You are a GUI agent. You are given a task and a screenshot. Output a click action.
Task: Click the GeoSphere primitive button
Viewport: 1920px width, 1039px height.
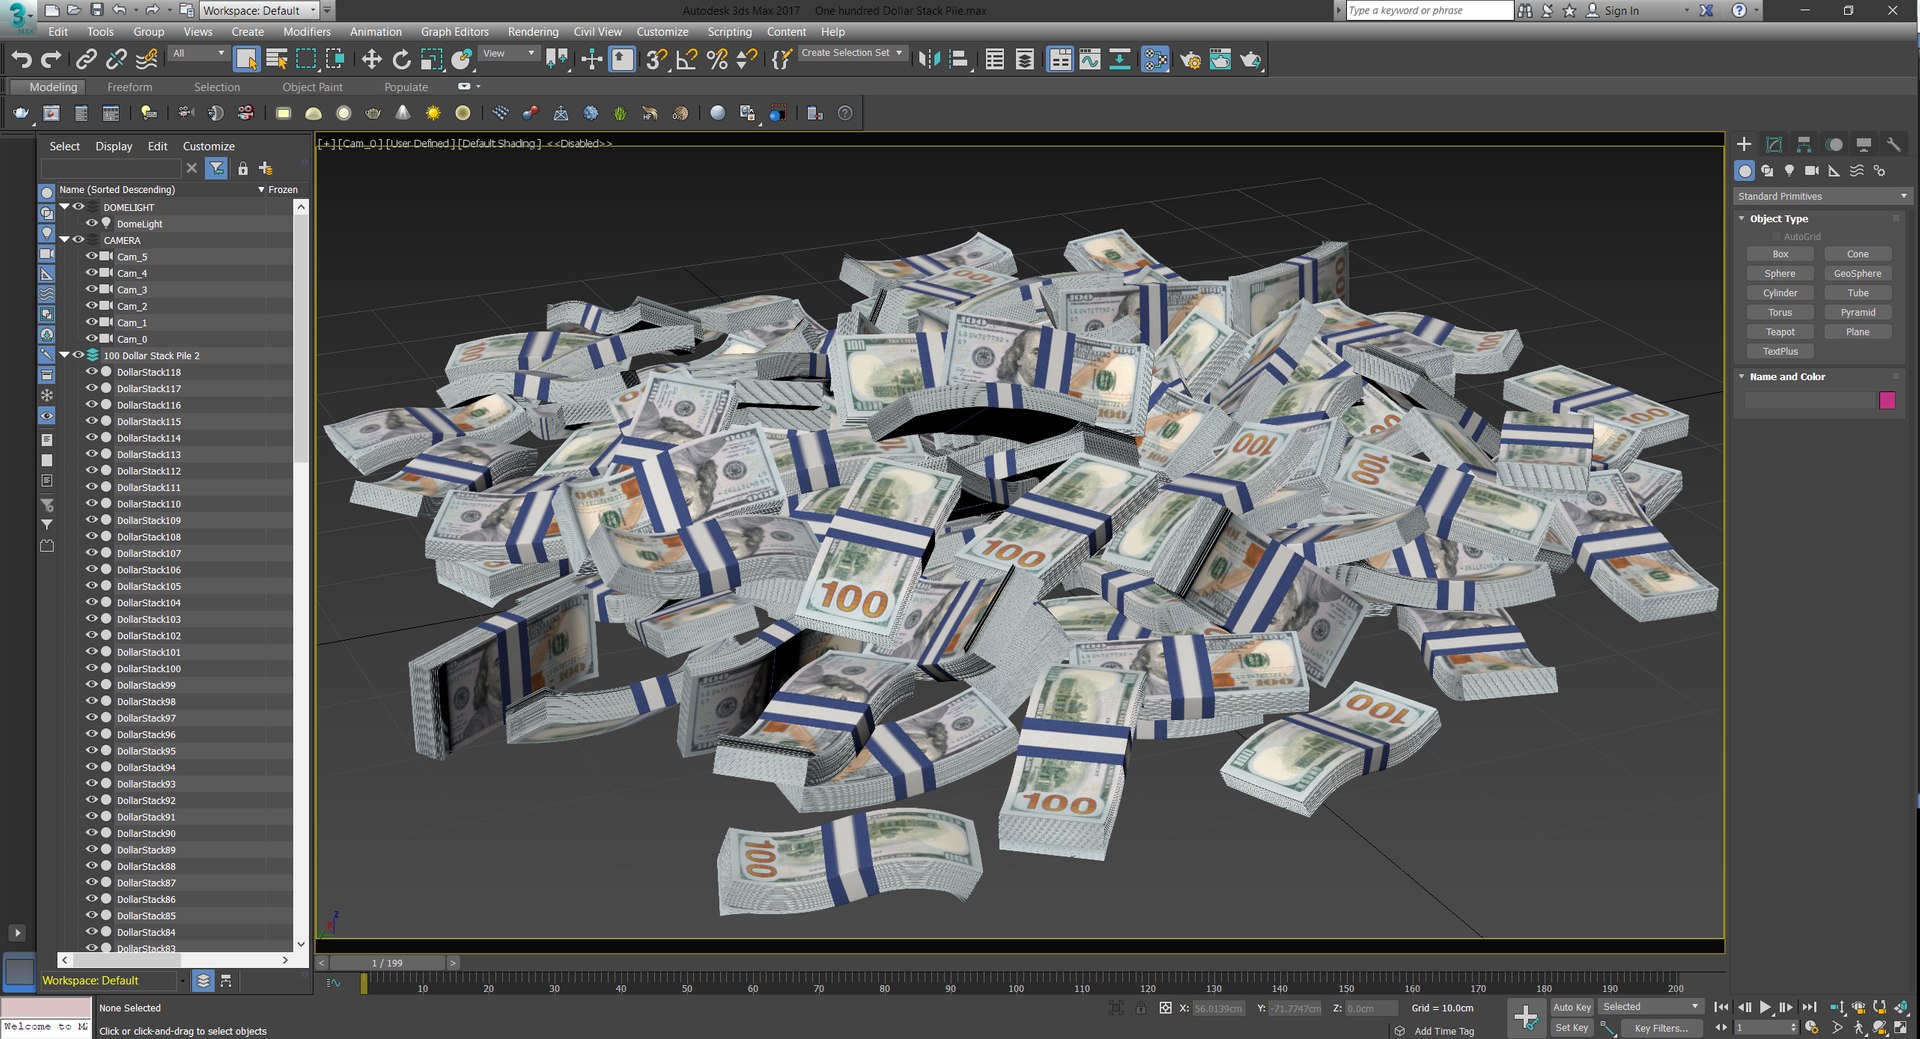[x=1857, y=273]
